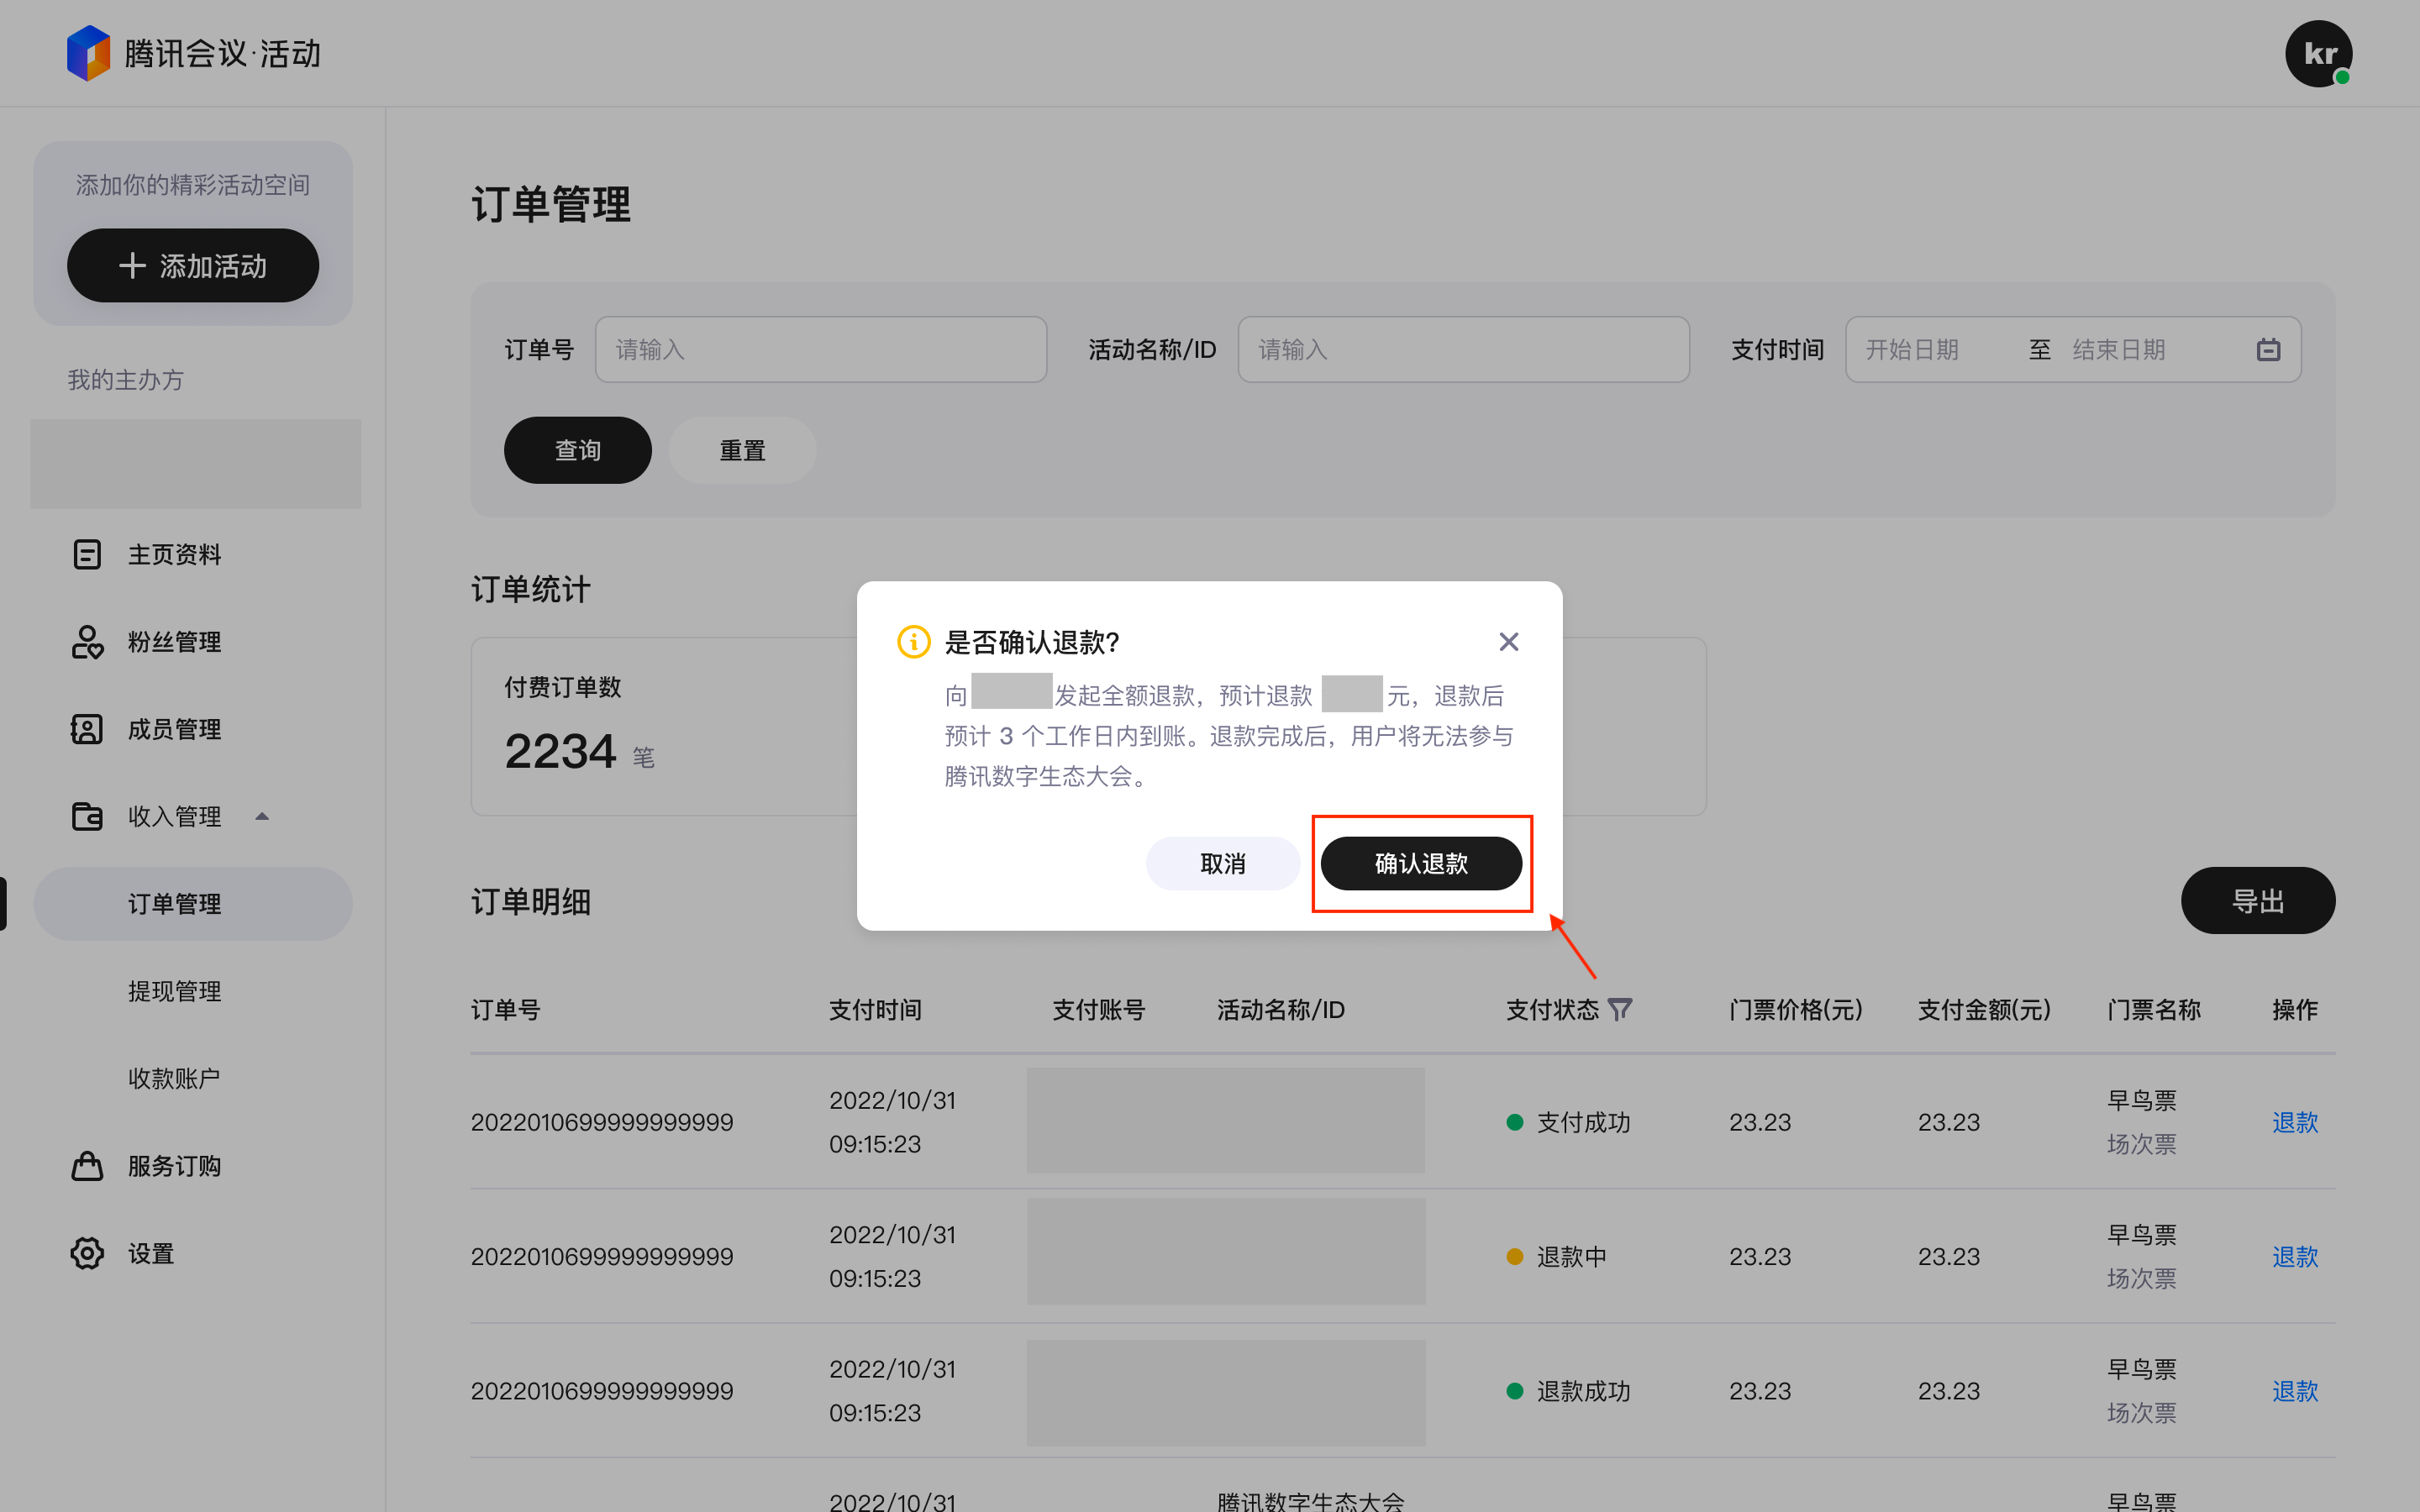The width and height of the screenshot is (2420, 1512).
Task: Click the 支付账号 column header
Action: 1098,1009
